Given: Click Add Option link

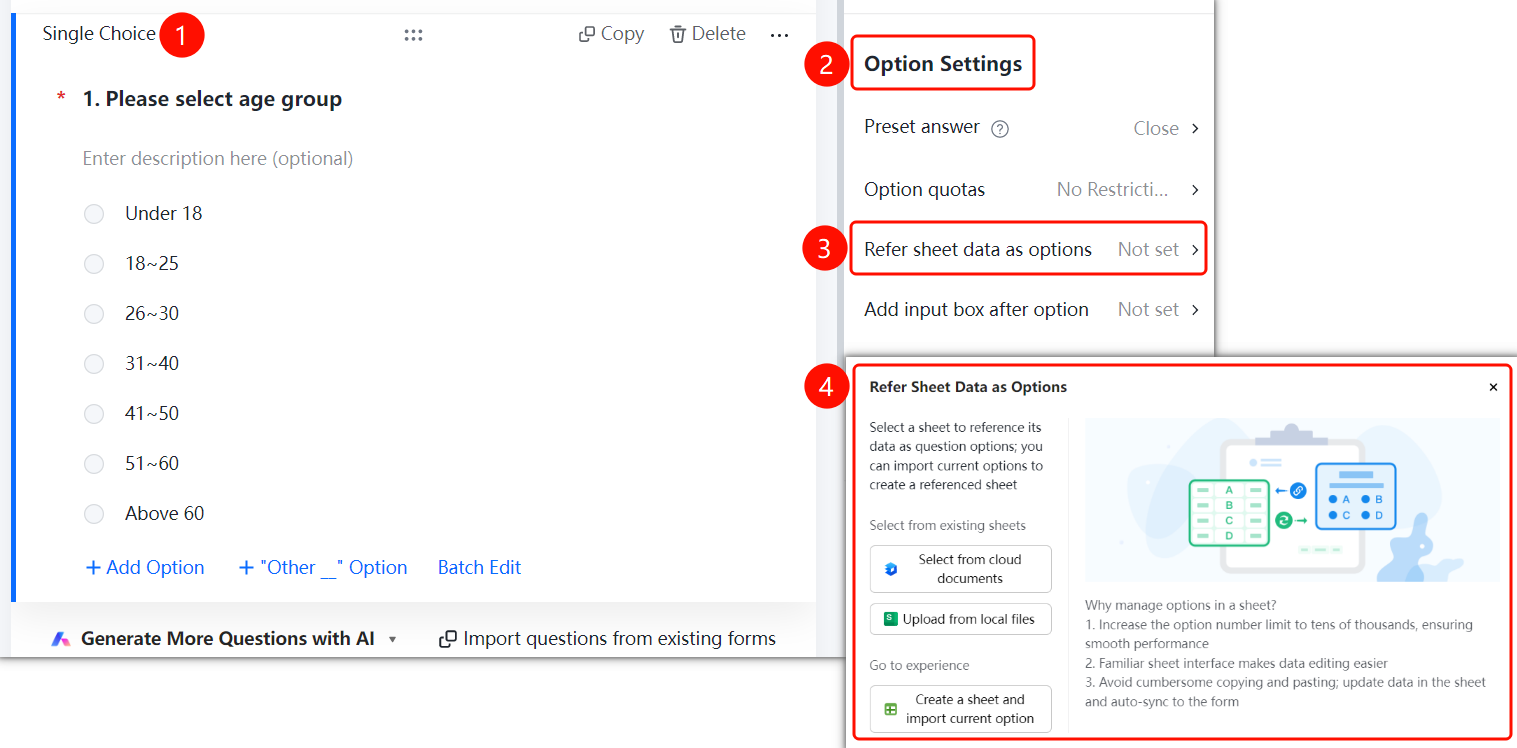Looking at the screenshot, I should [145, 568].
